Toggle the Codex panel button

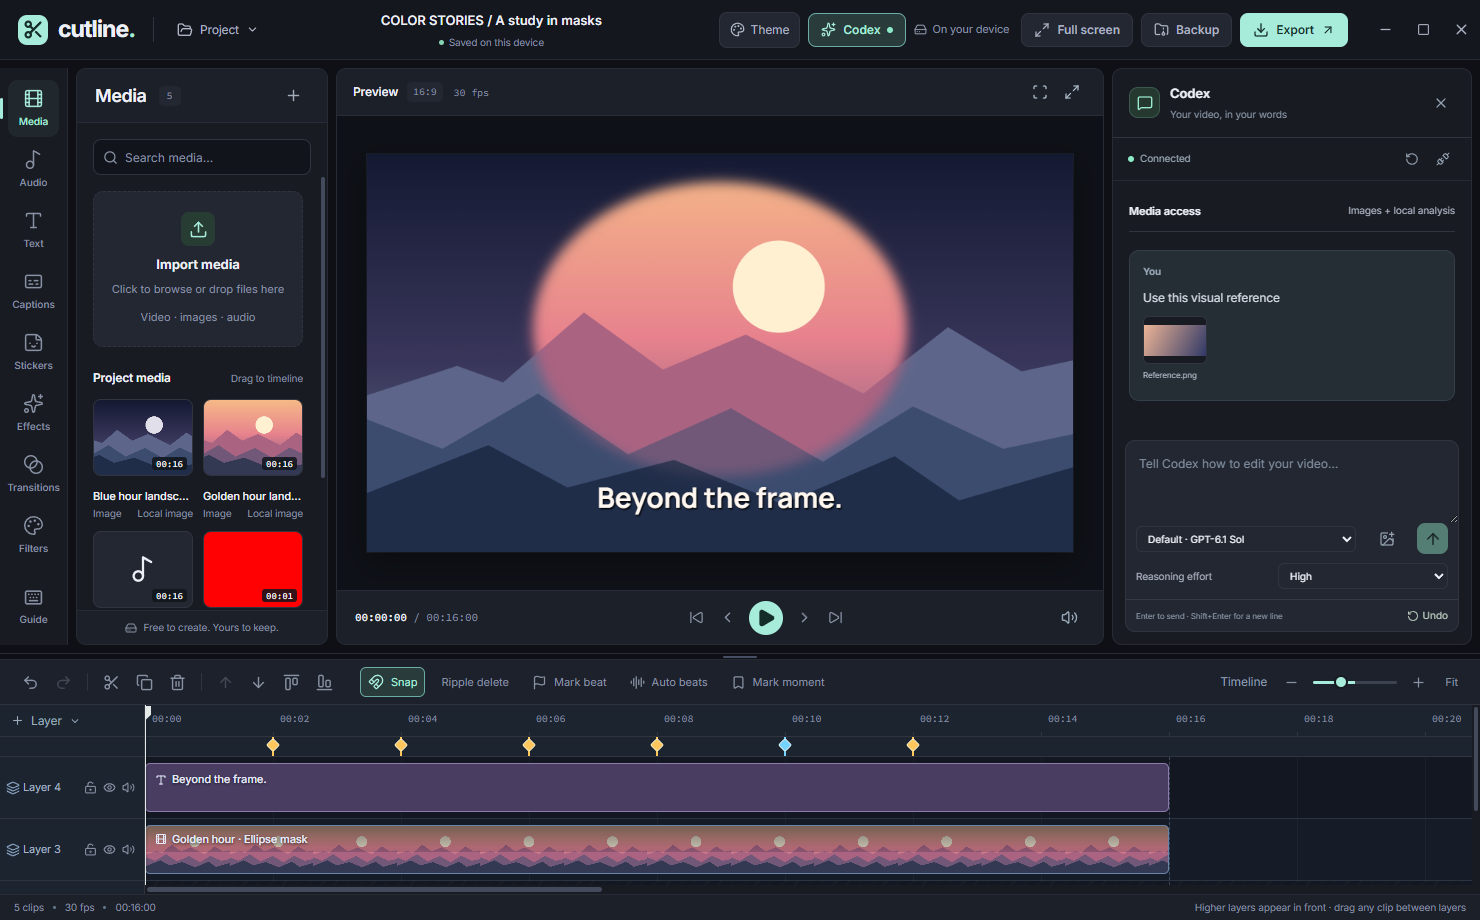pyautogui.click(x=857, y=30)
